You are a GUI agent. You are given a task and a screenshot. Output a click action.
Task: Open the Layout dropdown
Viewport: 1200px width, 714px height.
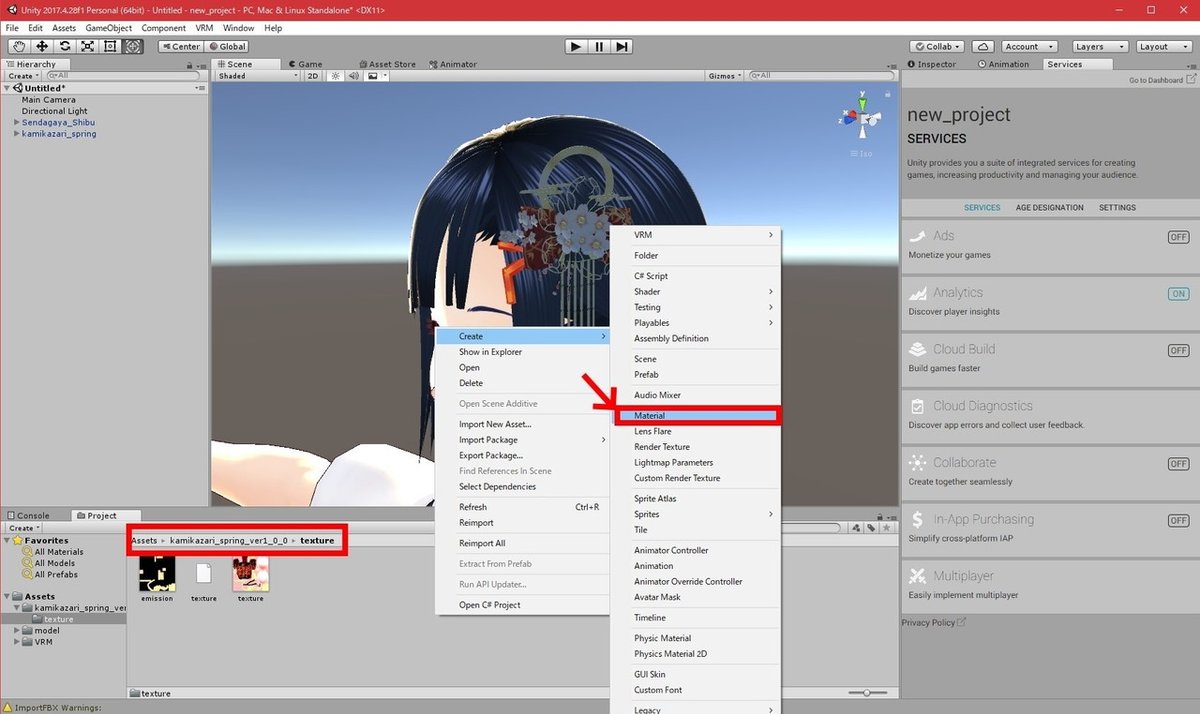pyautogui.click(x=1164, y=46)
